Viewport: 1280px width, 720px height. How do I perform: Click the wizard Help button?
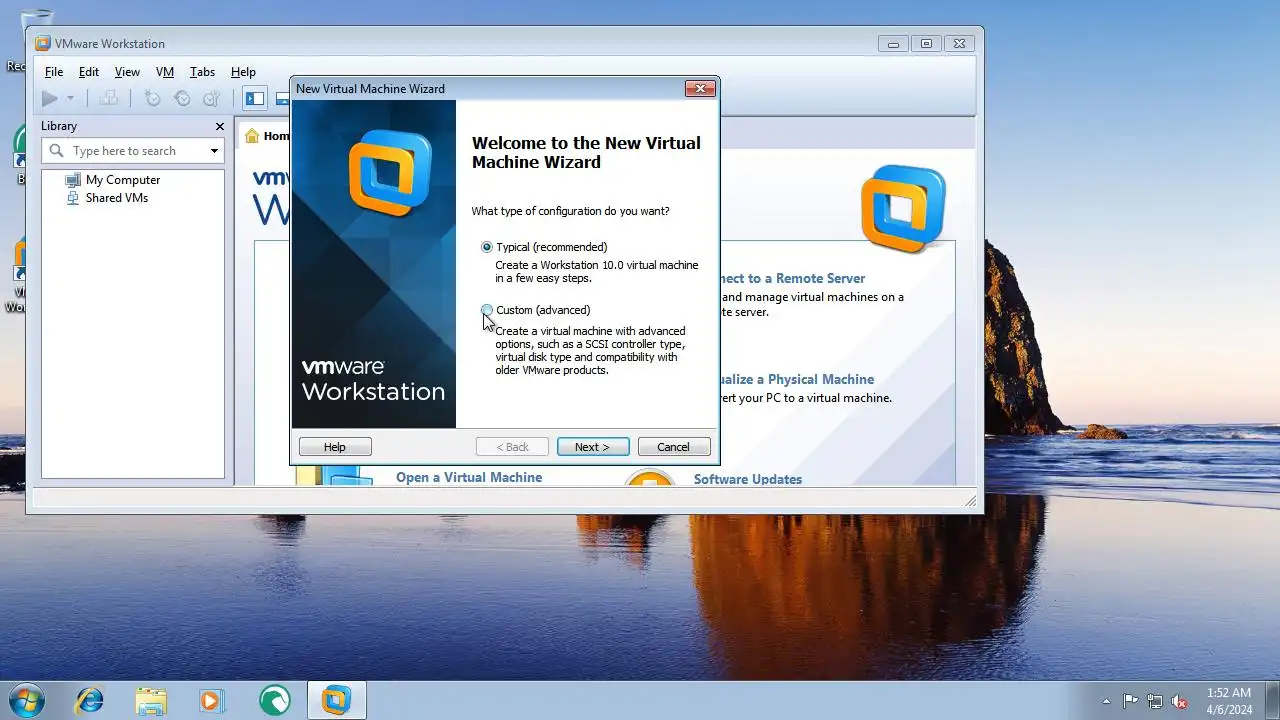pos(335,447)
